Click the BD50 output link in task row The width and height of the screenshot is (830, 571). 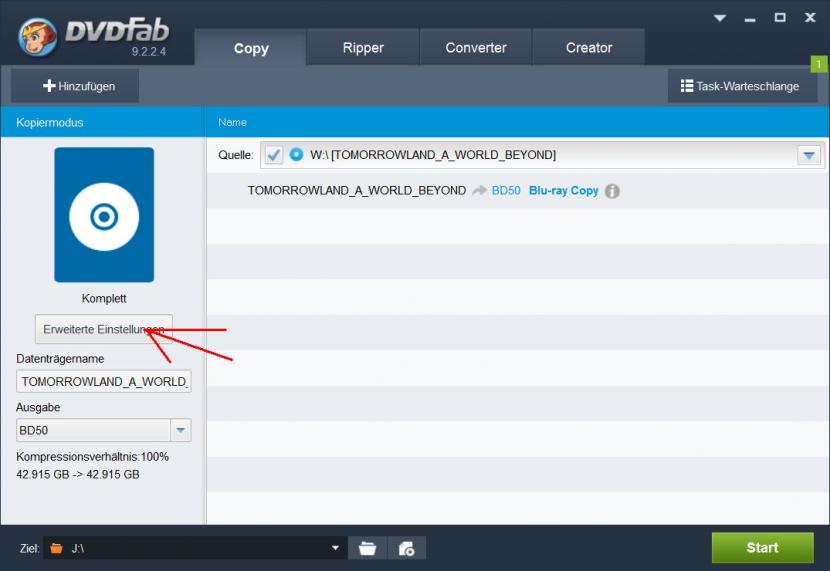pyautogui.click(x=506, y=191)
